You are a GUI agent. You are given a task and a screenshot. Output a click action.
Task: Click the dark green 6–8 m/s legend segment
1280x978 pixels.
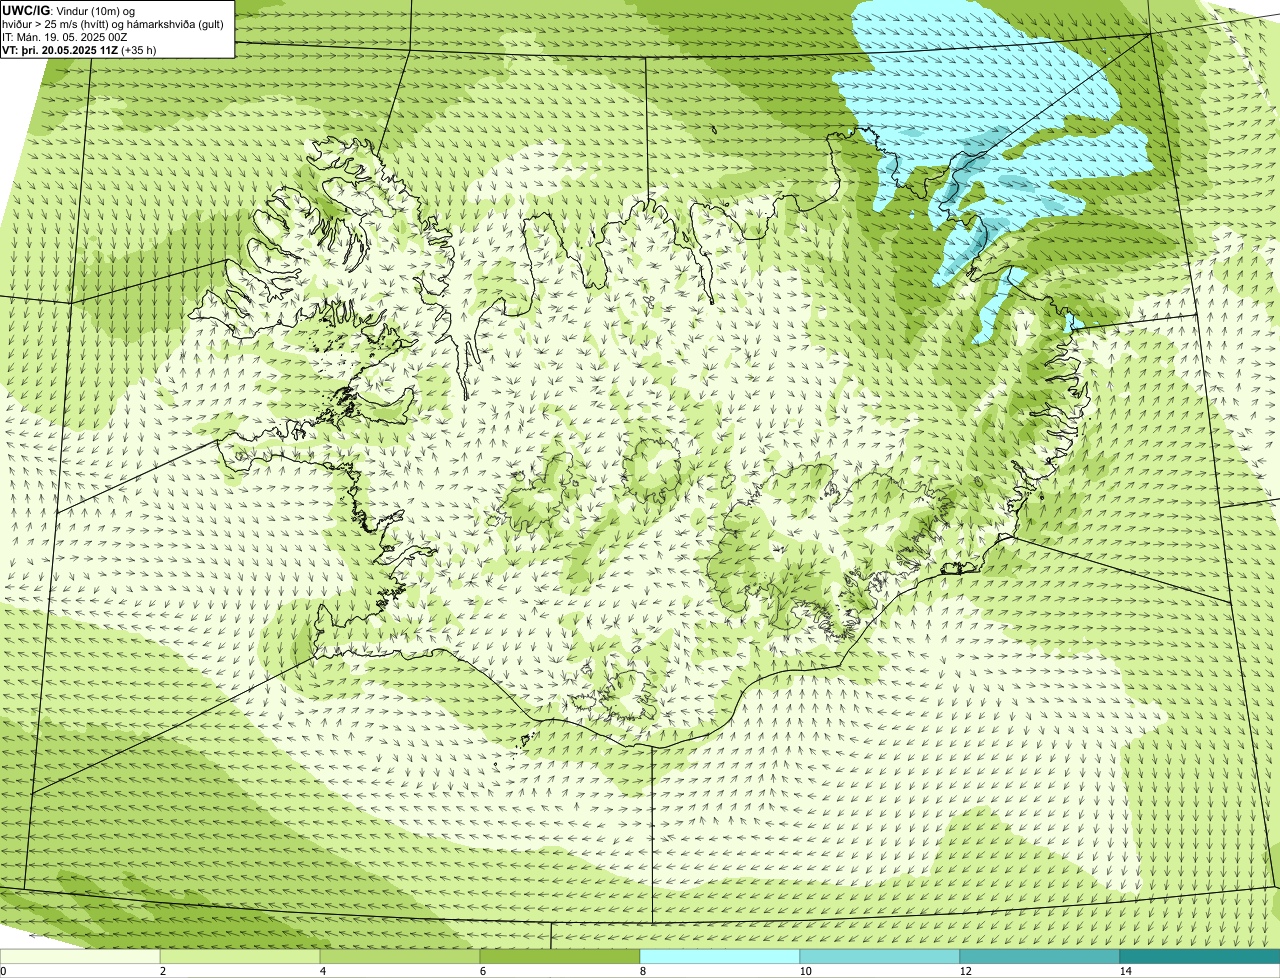click(x=560, y=957)
